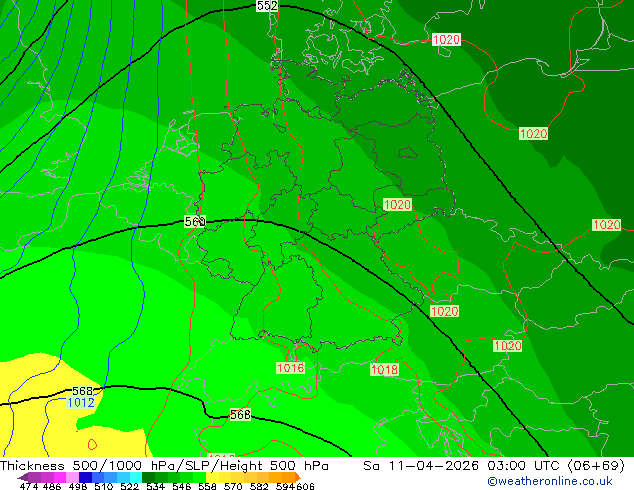634x490 pixels.
Task: Open the weatheronline.co.uk copyright link
Action: tap(550, 481)
